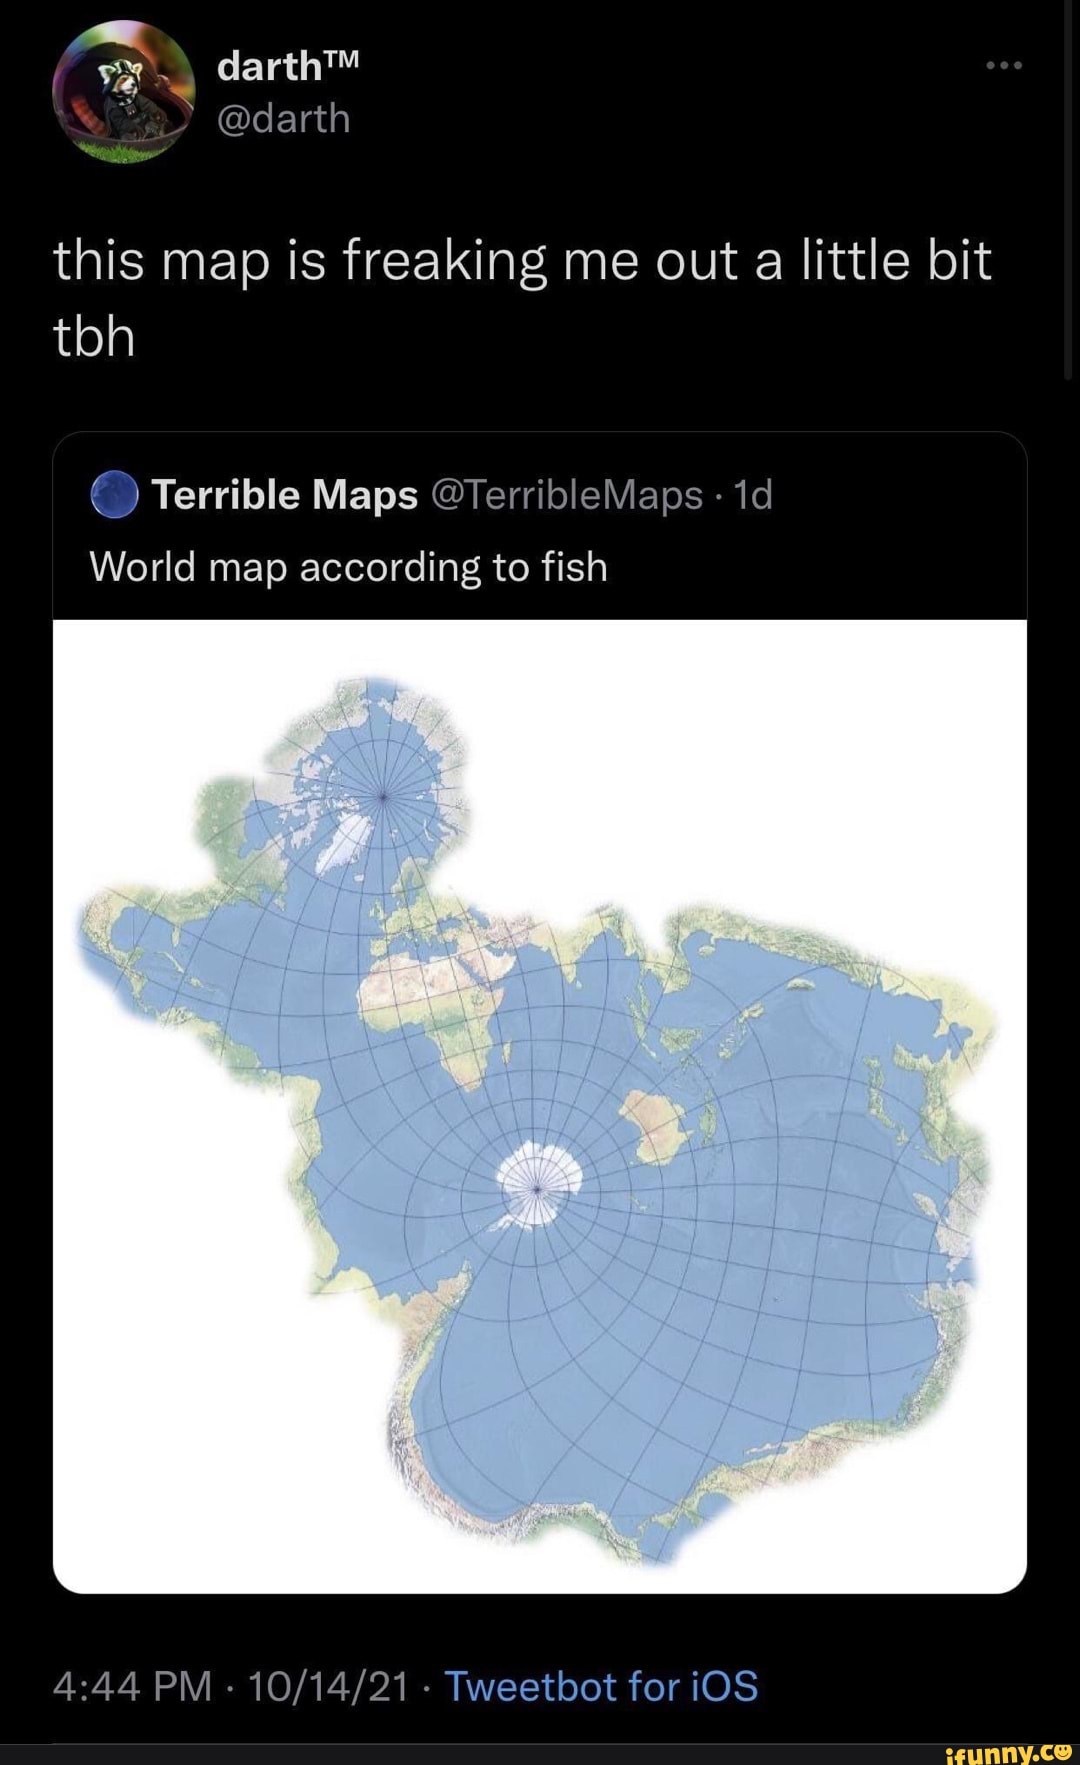Open darth's profile avatar picture
Viewport: 1080px width, 1765px height.
point(124,92)
